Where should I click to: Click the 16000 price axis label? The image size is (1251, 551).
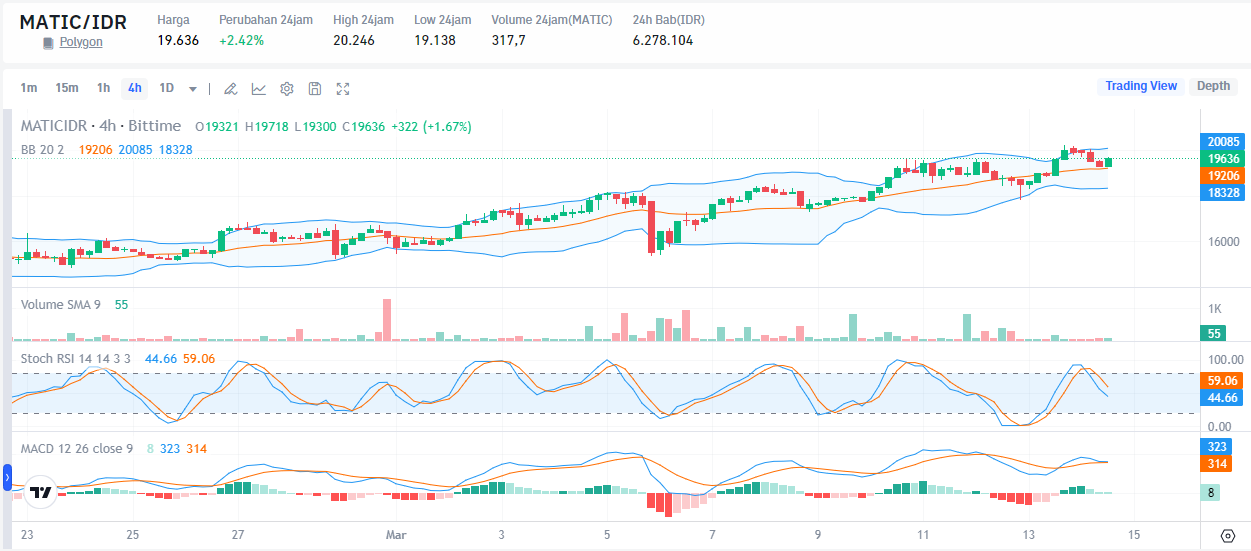[x=1222, y=241]
